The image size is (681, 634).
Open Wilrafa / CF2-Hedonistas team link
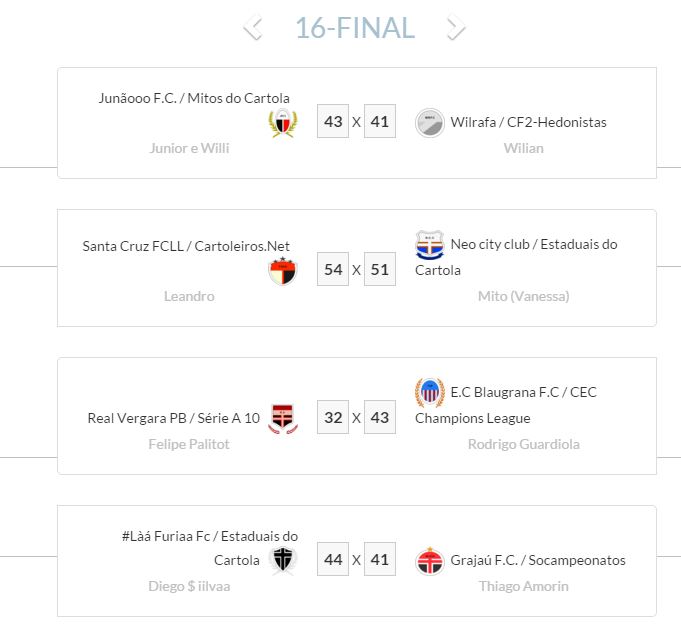tap(528, 122)
